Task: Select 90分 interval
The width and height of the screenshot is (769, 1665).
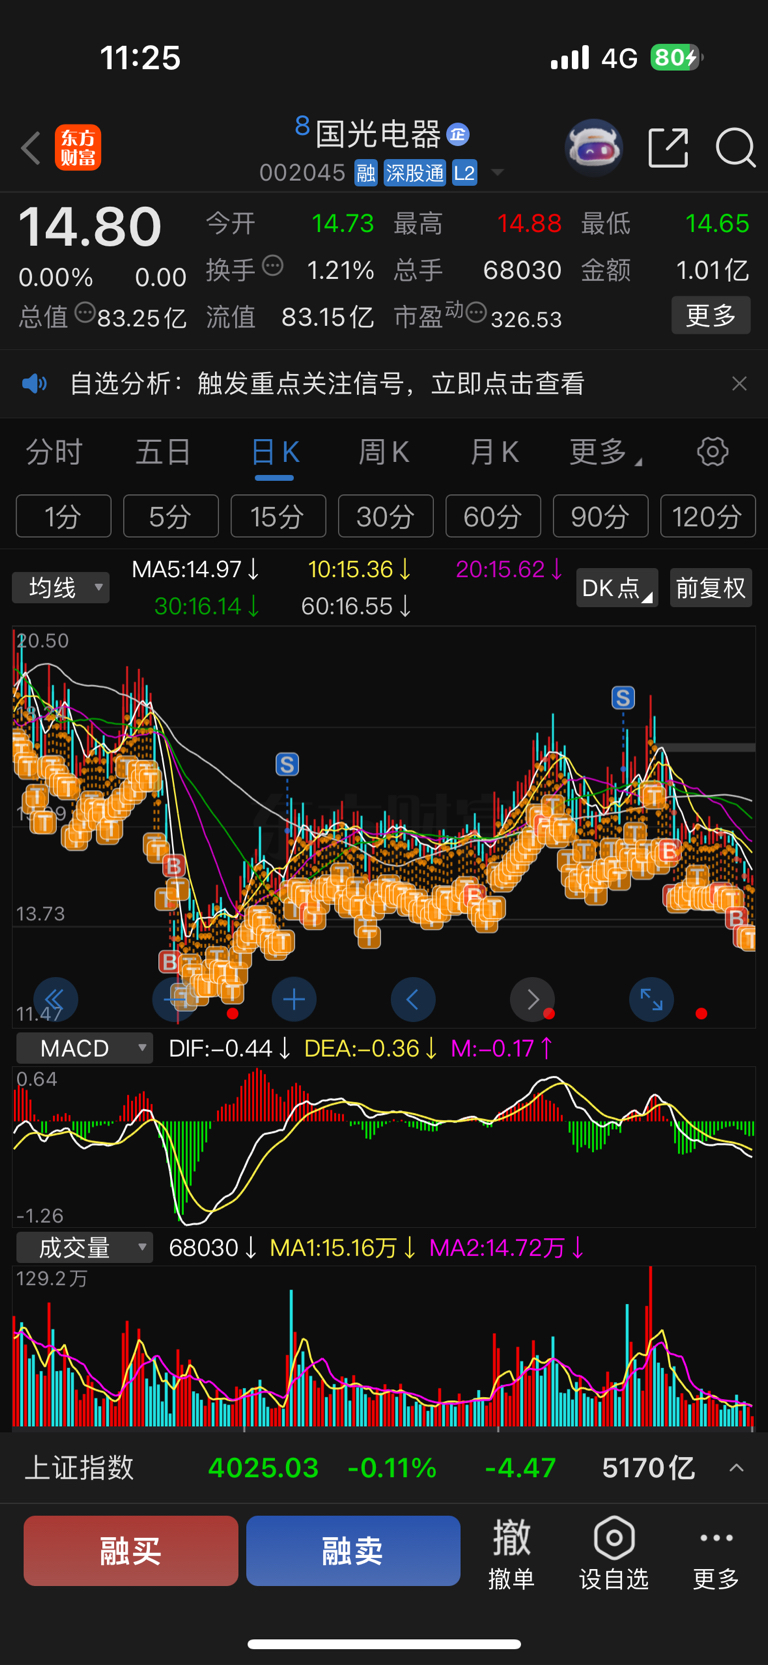Action: pos(601,516)
